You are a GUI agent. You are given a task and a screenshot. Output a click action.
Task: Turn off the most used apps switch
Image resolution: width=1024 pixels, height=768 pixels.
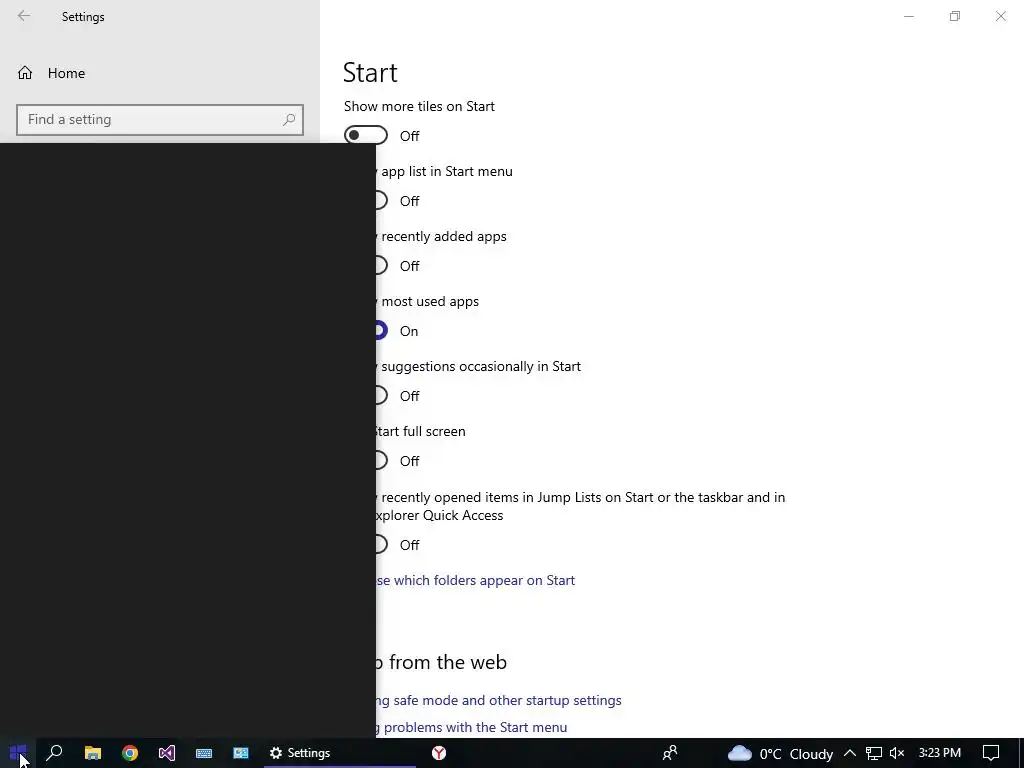coord(381,330)
